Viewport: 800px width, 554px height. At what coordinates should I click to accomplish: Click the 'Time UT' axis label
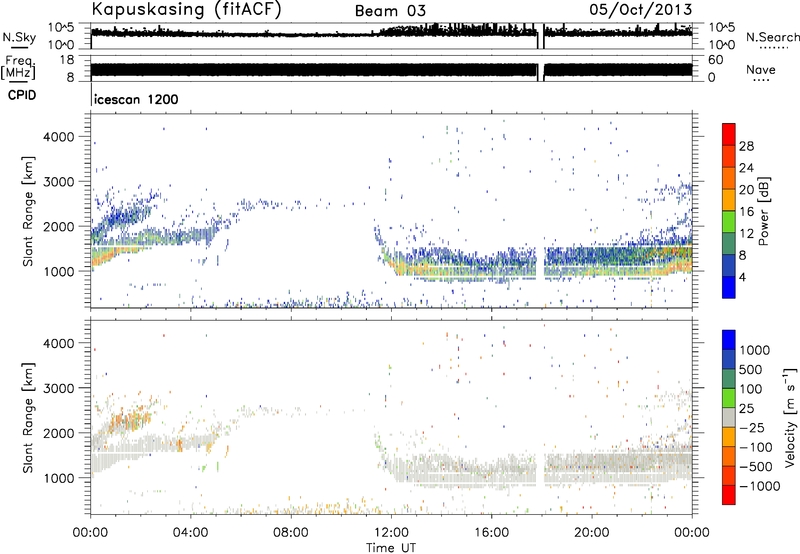pyautogui.click(x=391, y=548)
